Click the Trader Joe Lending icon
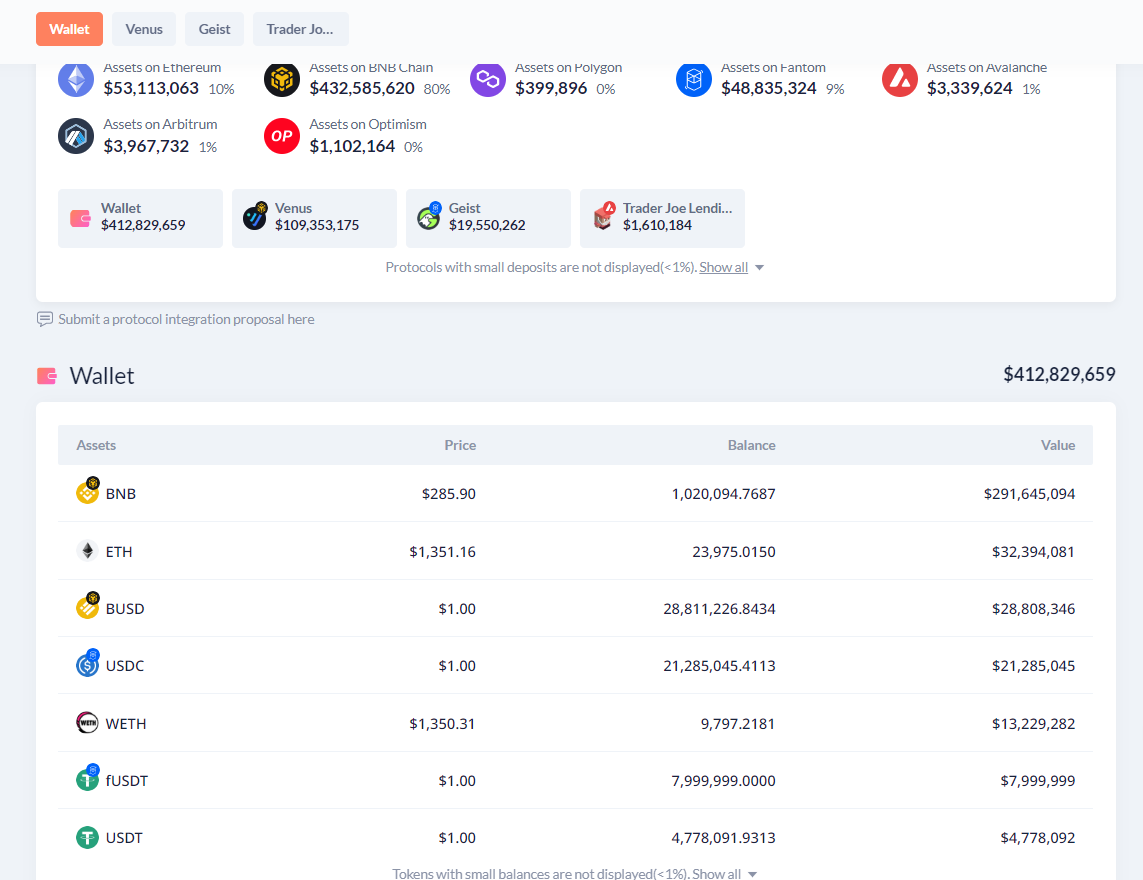1143x880 pixels. pos(604,217)
